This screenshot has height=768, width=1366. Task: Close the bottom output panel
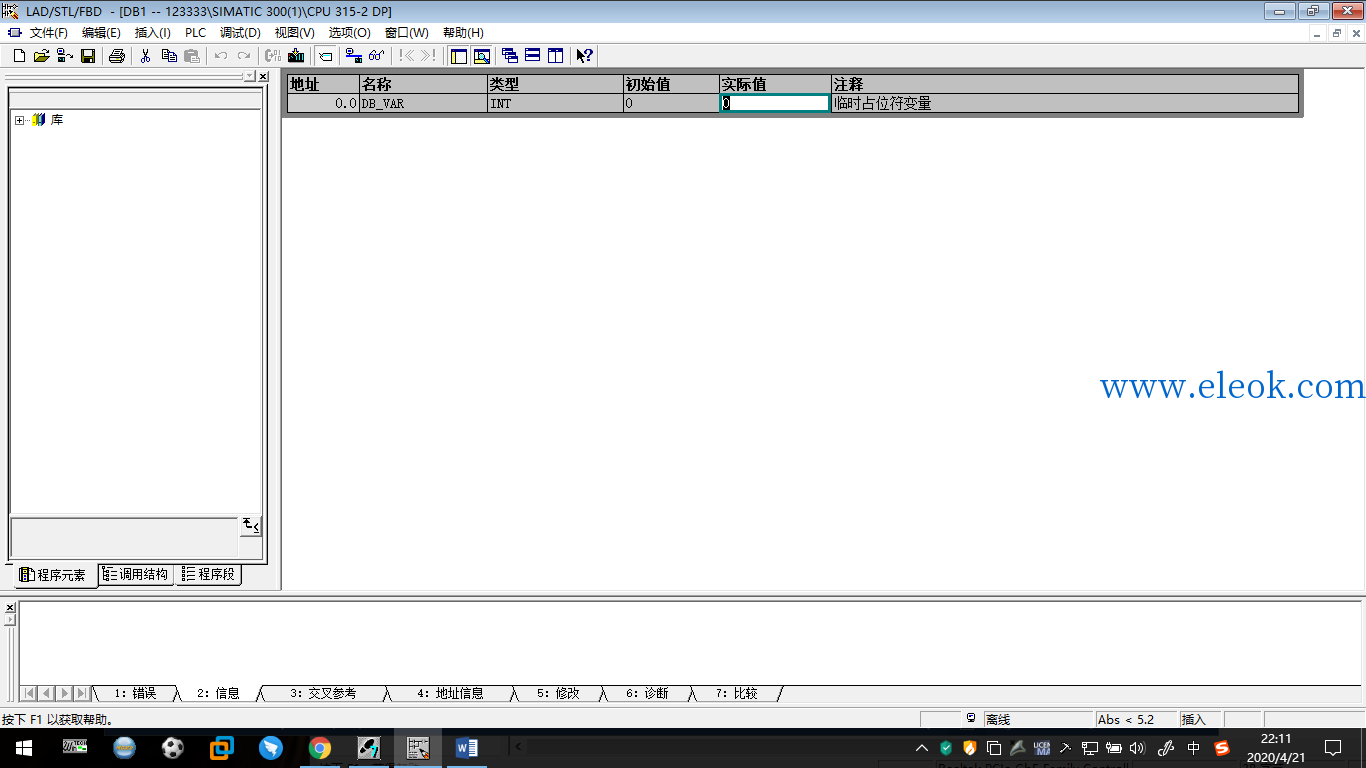(x=10, y=607)
